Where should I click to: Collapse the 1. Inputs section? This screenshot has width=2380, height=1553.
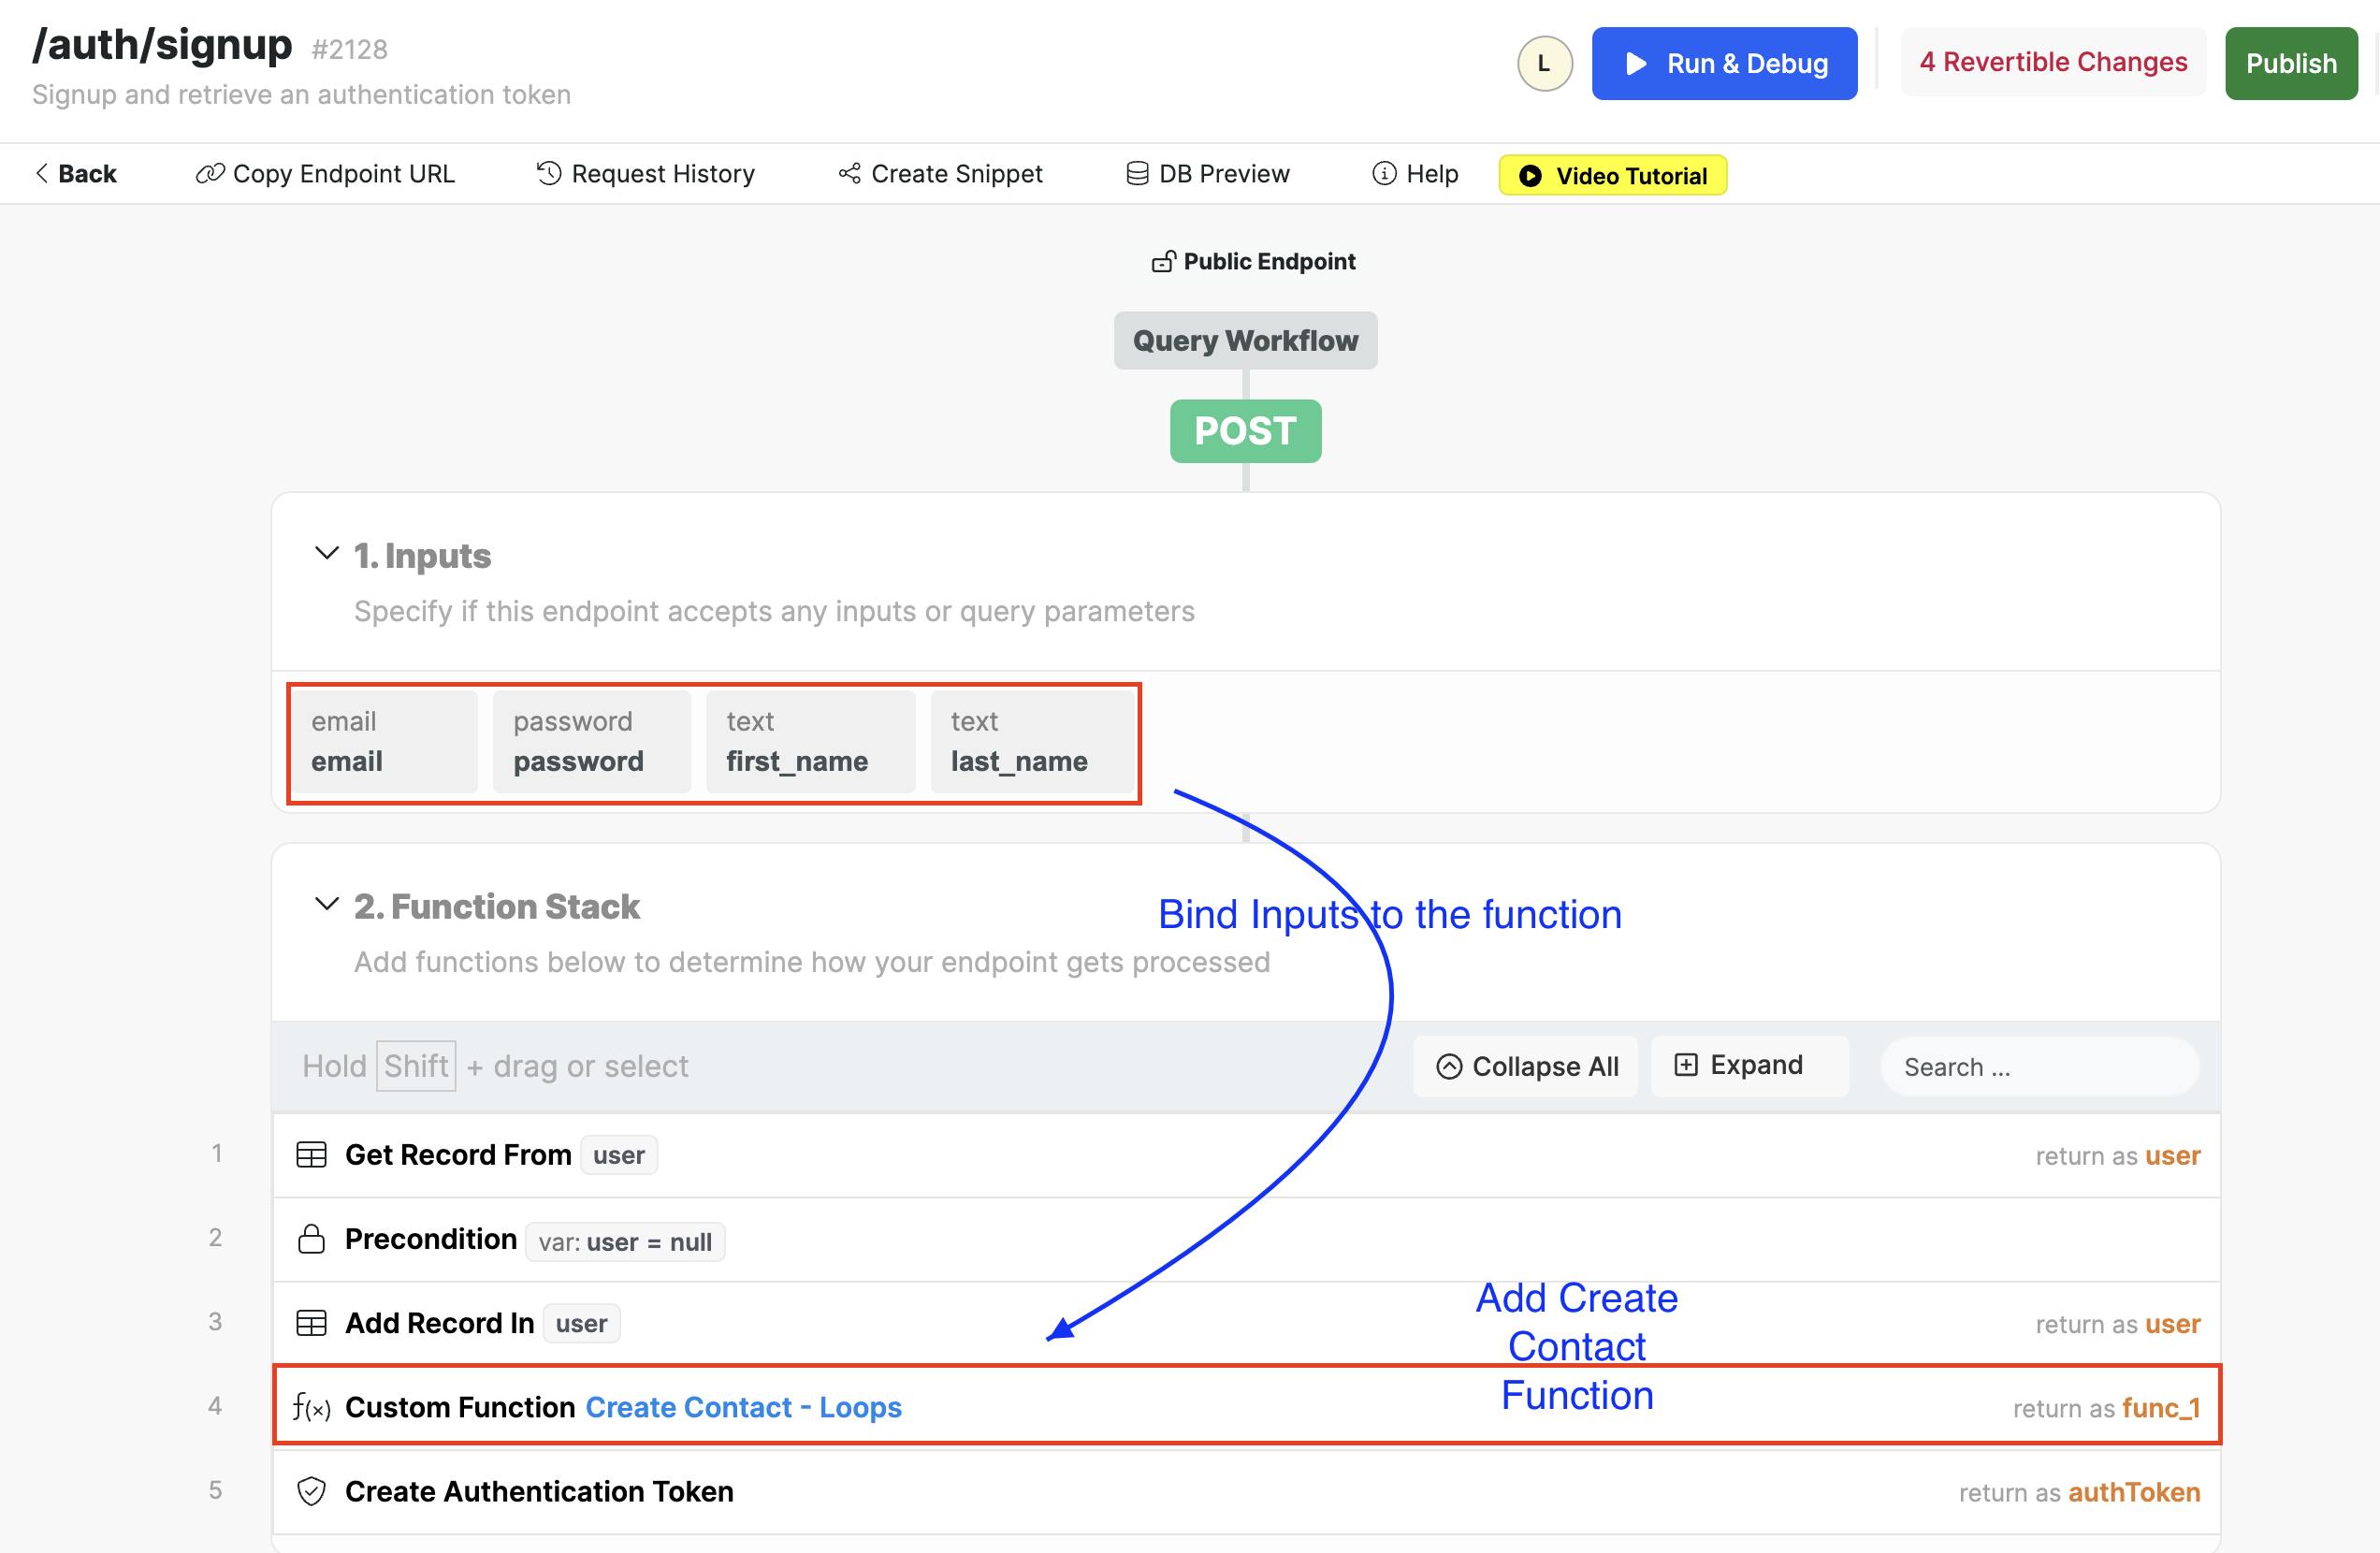(x=326, y=553)
